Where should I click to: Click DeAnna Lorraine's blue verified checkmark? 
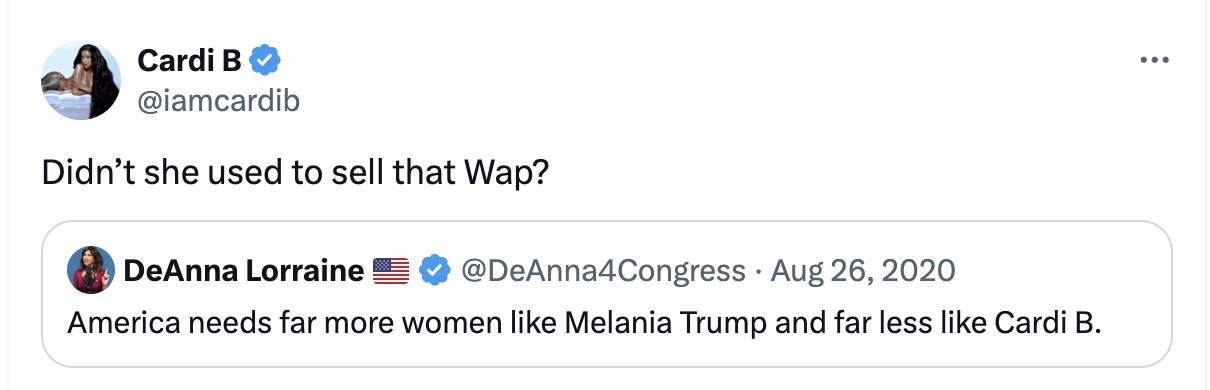432,270
